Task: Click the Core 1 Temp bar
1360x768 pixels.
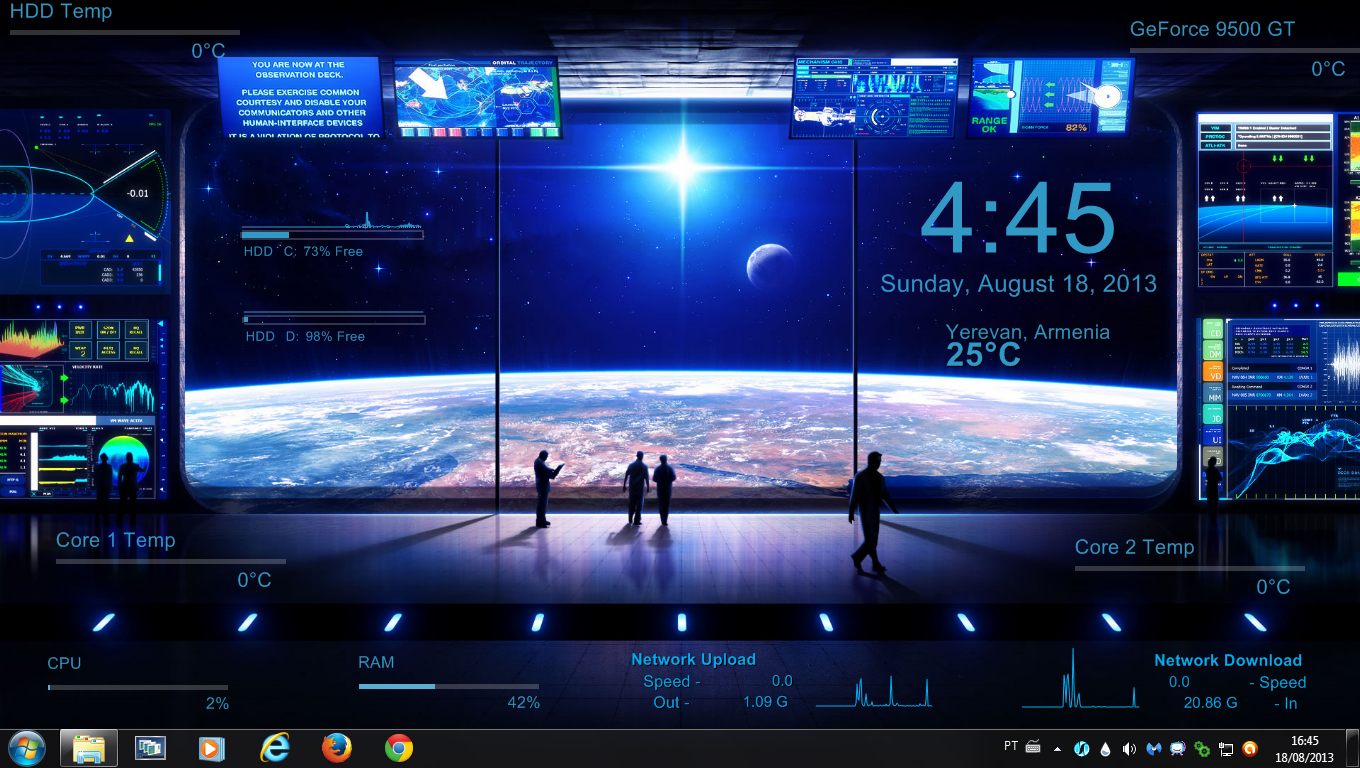Action: [171, 562]
